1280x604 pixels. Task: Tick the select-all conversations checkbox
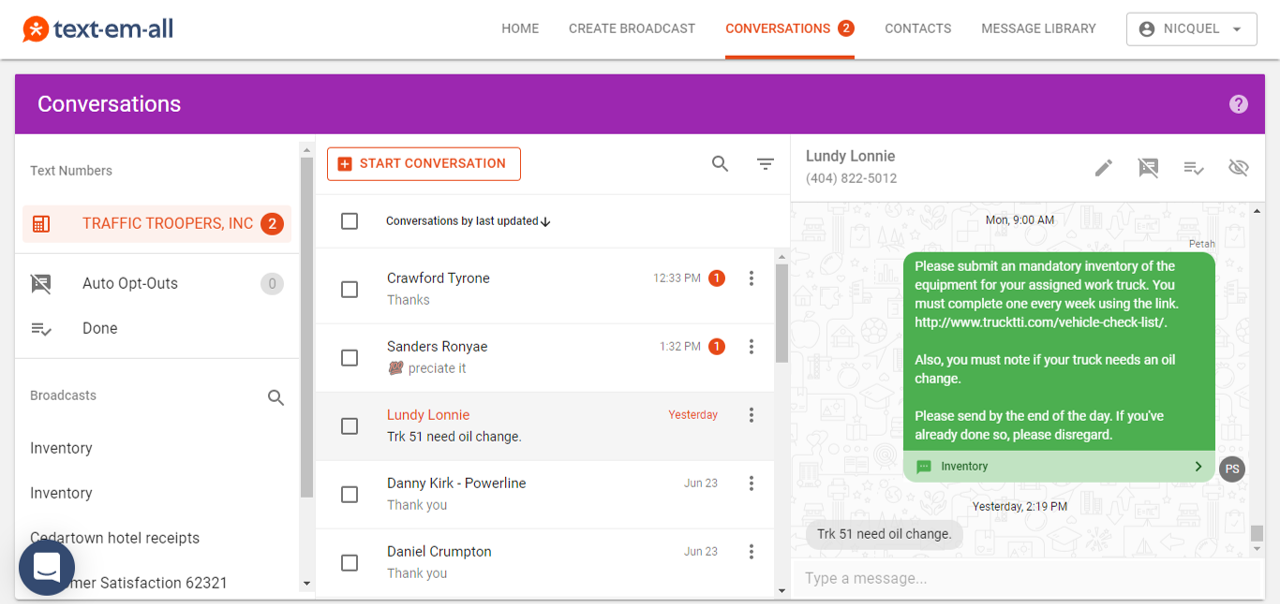coord(349,221)
